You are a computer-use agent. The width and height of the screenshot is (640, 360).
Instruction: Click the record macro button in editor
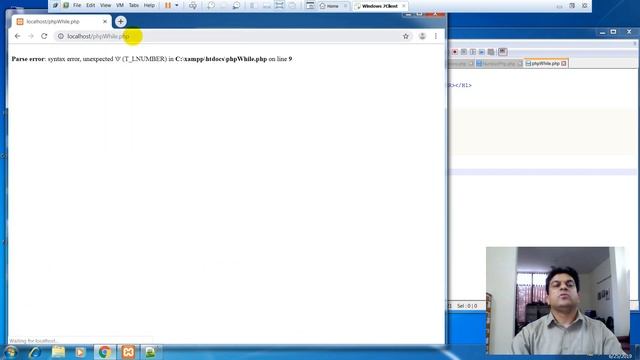[455, 52]
